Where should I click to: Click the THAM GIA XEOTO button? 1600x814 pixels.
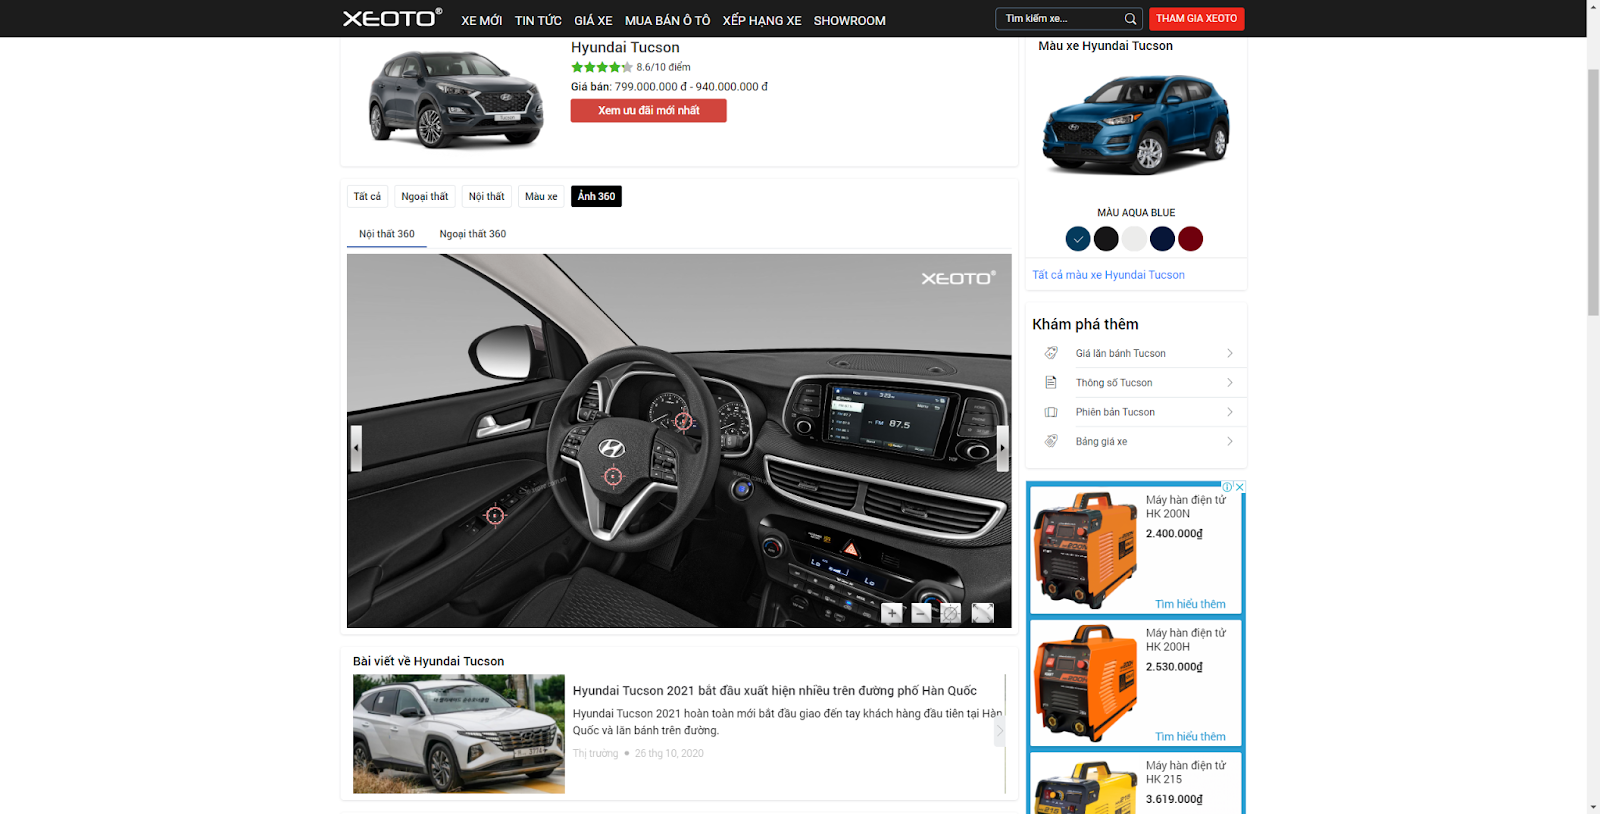coord(1196,19)
